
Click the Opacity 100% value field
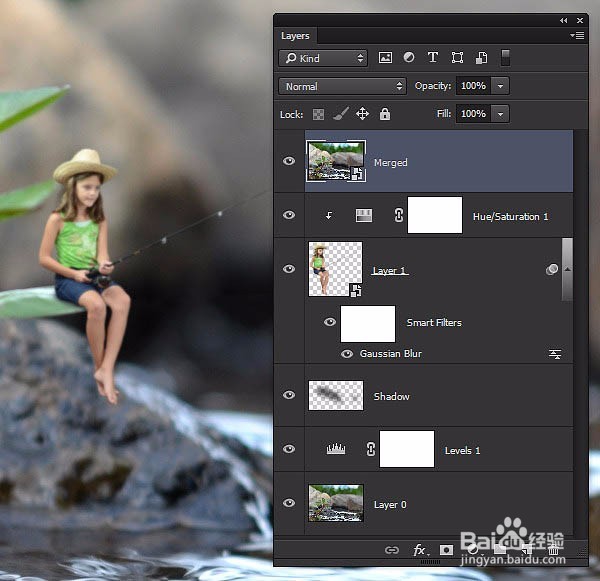click(x=474, y=86)
